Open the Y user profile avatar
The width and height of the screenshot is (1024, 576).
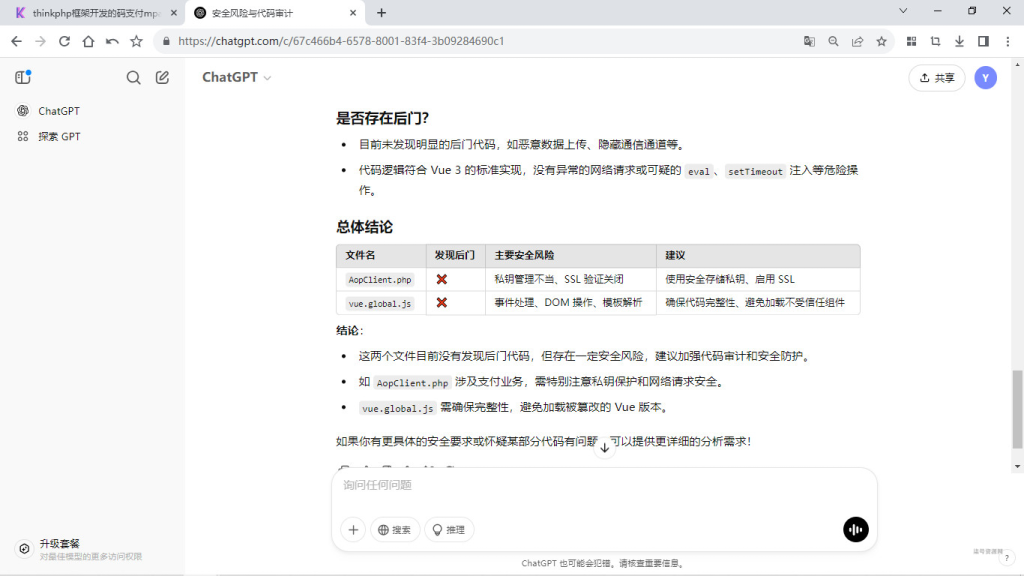(x=985, y=78)
